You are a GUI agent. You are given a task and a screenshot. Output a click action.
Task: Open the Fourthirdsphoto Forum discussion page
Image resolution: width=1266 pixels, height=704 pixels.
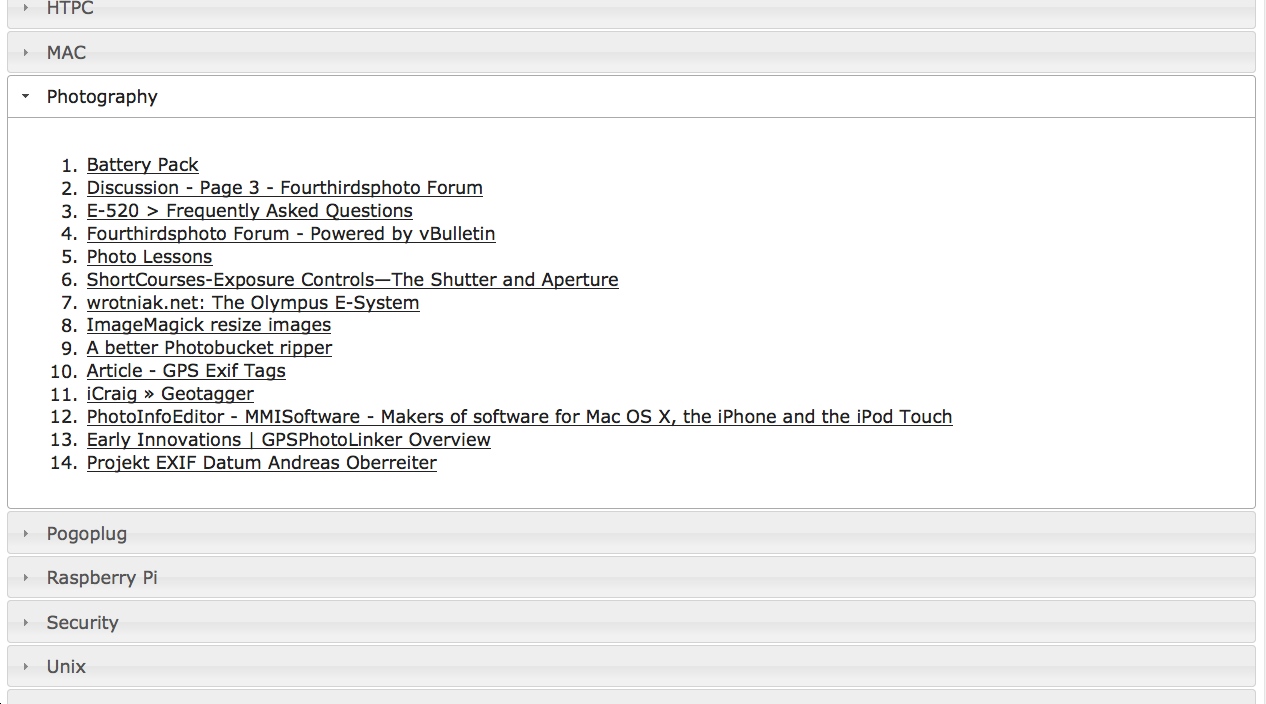click(x=284, y=187)
